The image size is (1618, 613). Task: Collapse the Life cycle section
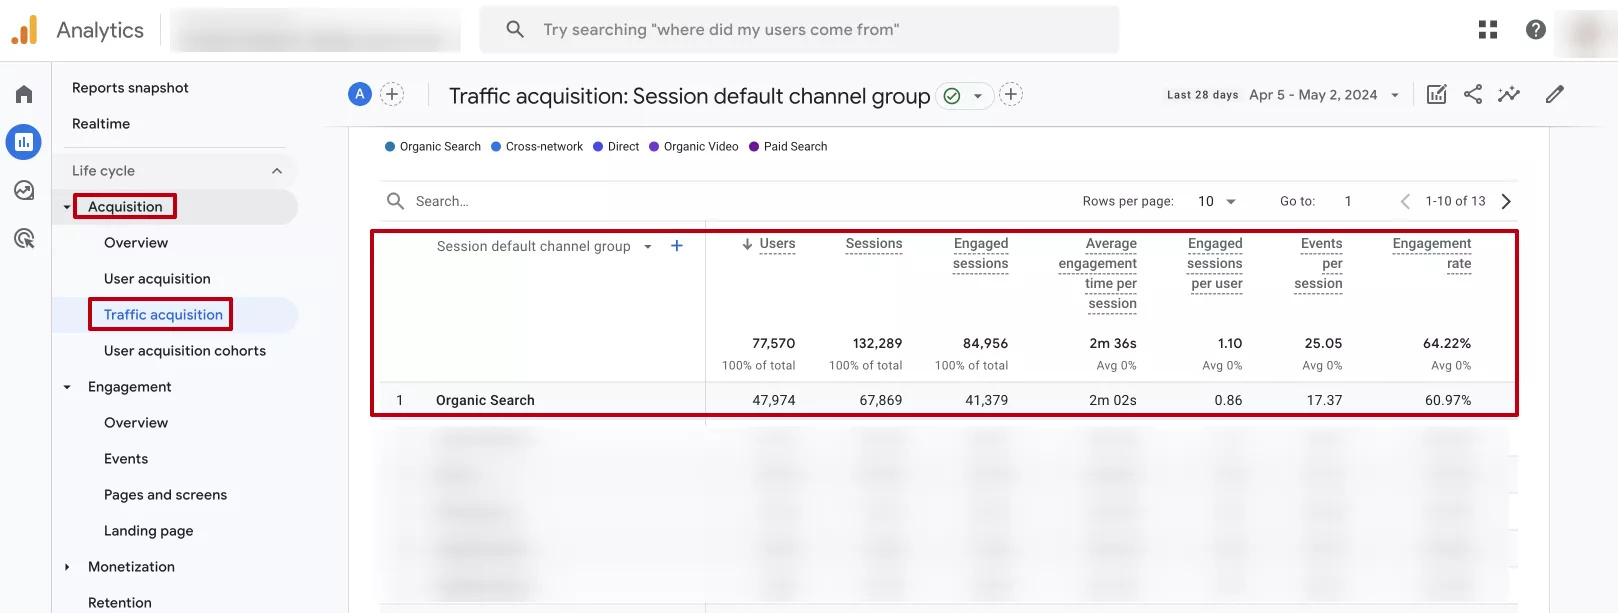coord(277,171)
